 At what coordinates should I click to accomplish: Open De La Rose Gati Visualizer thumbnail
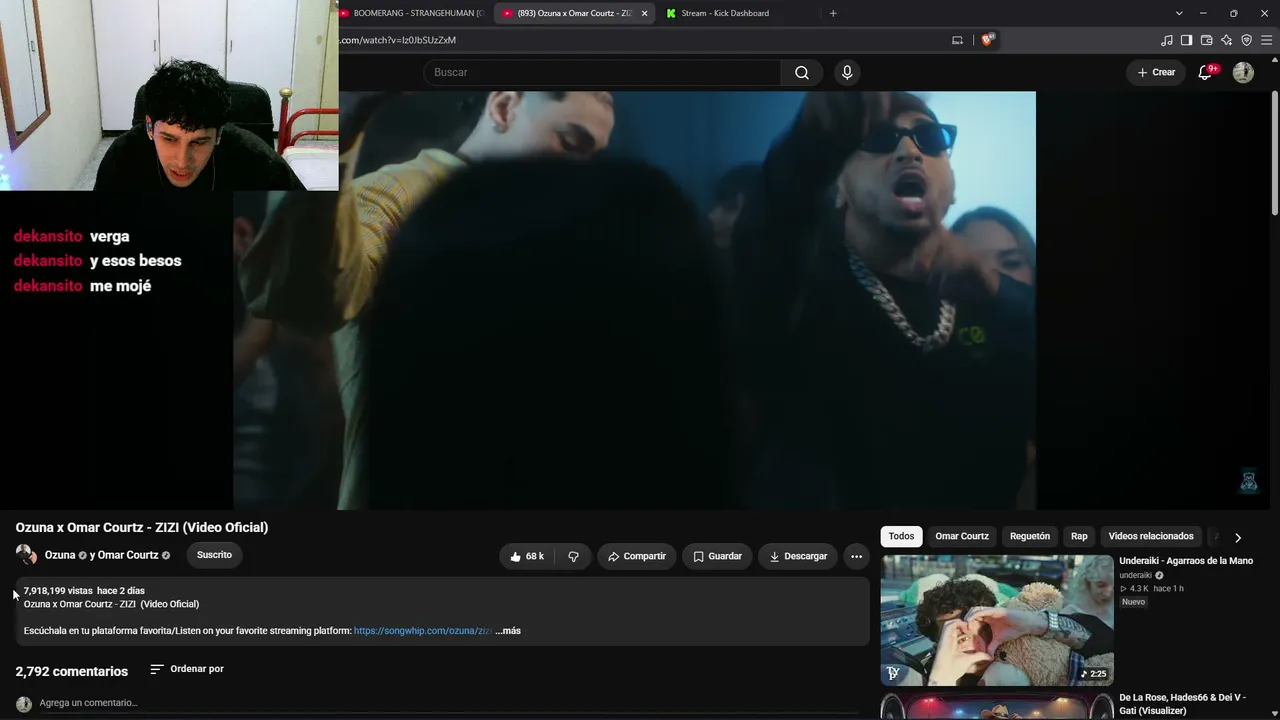point(997,706)
